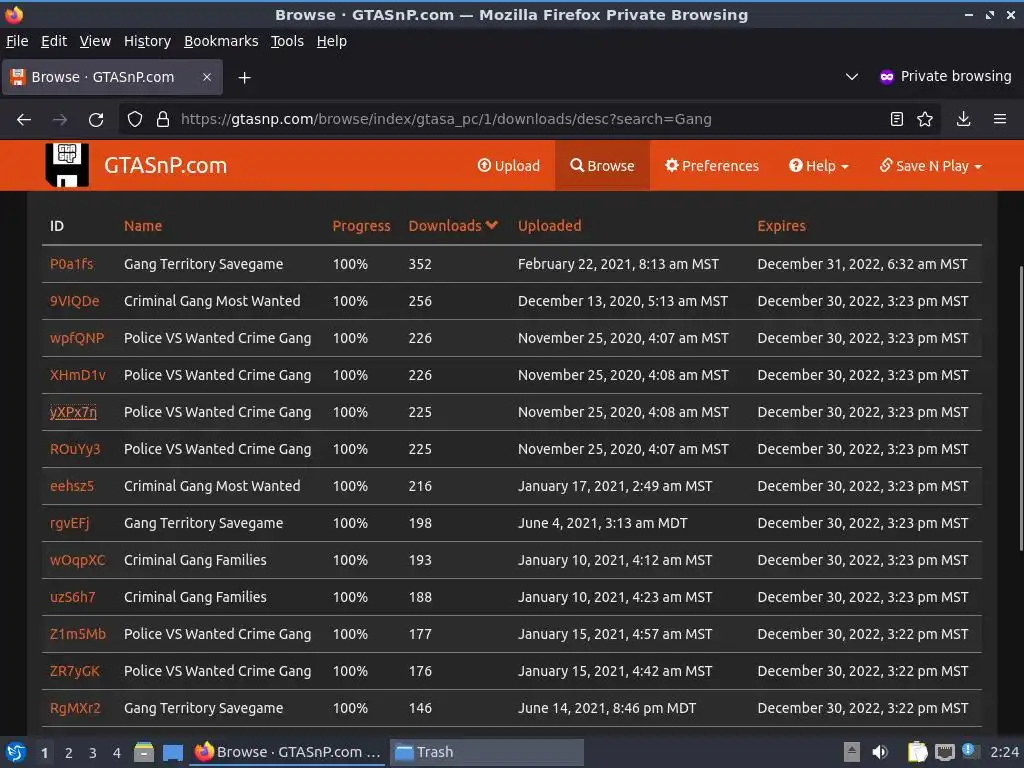Open save rgvEFj

(x=69, y=523)
